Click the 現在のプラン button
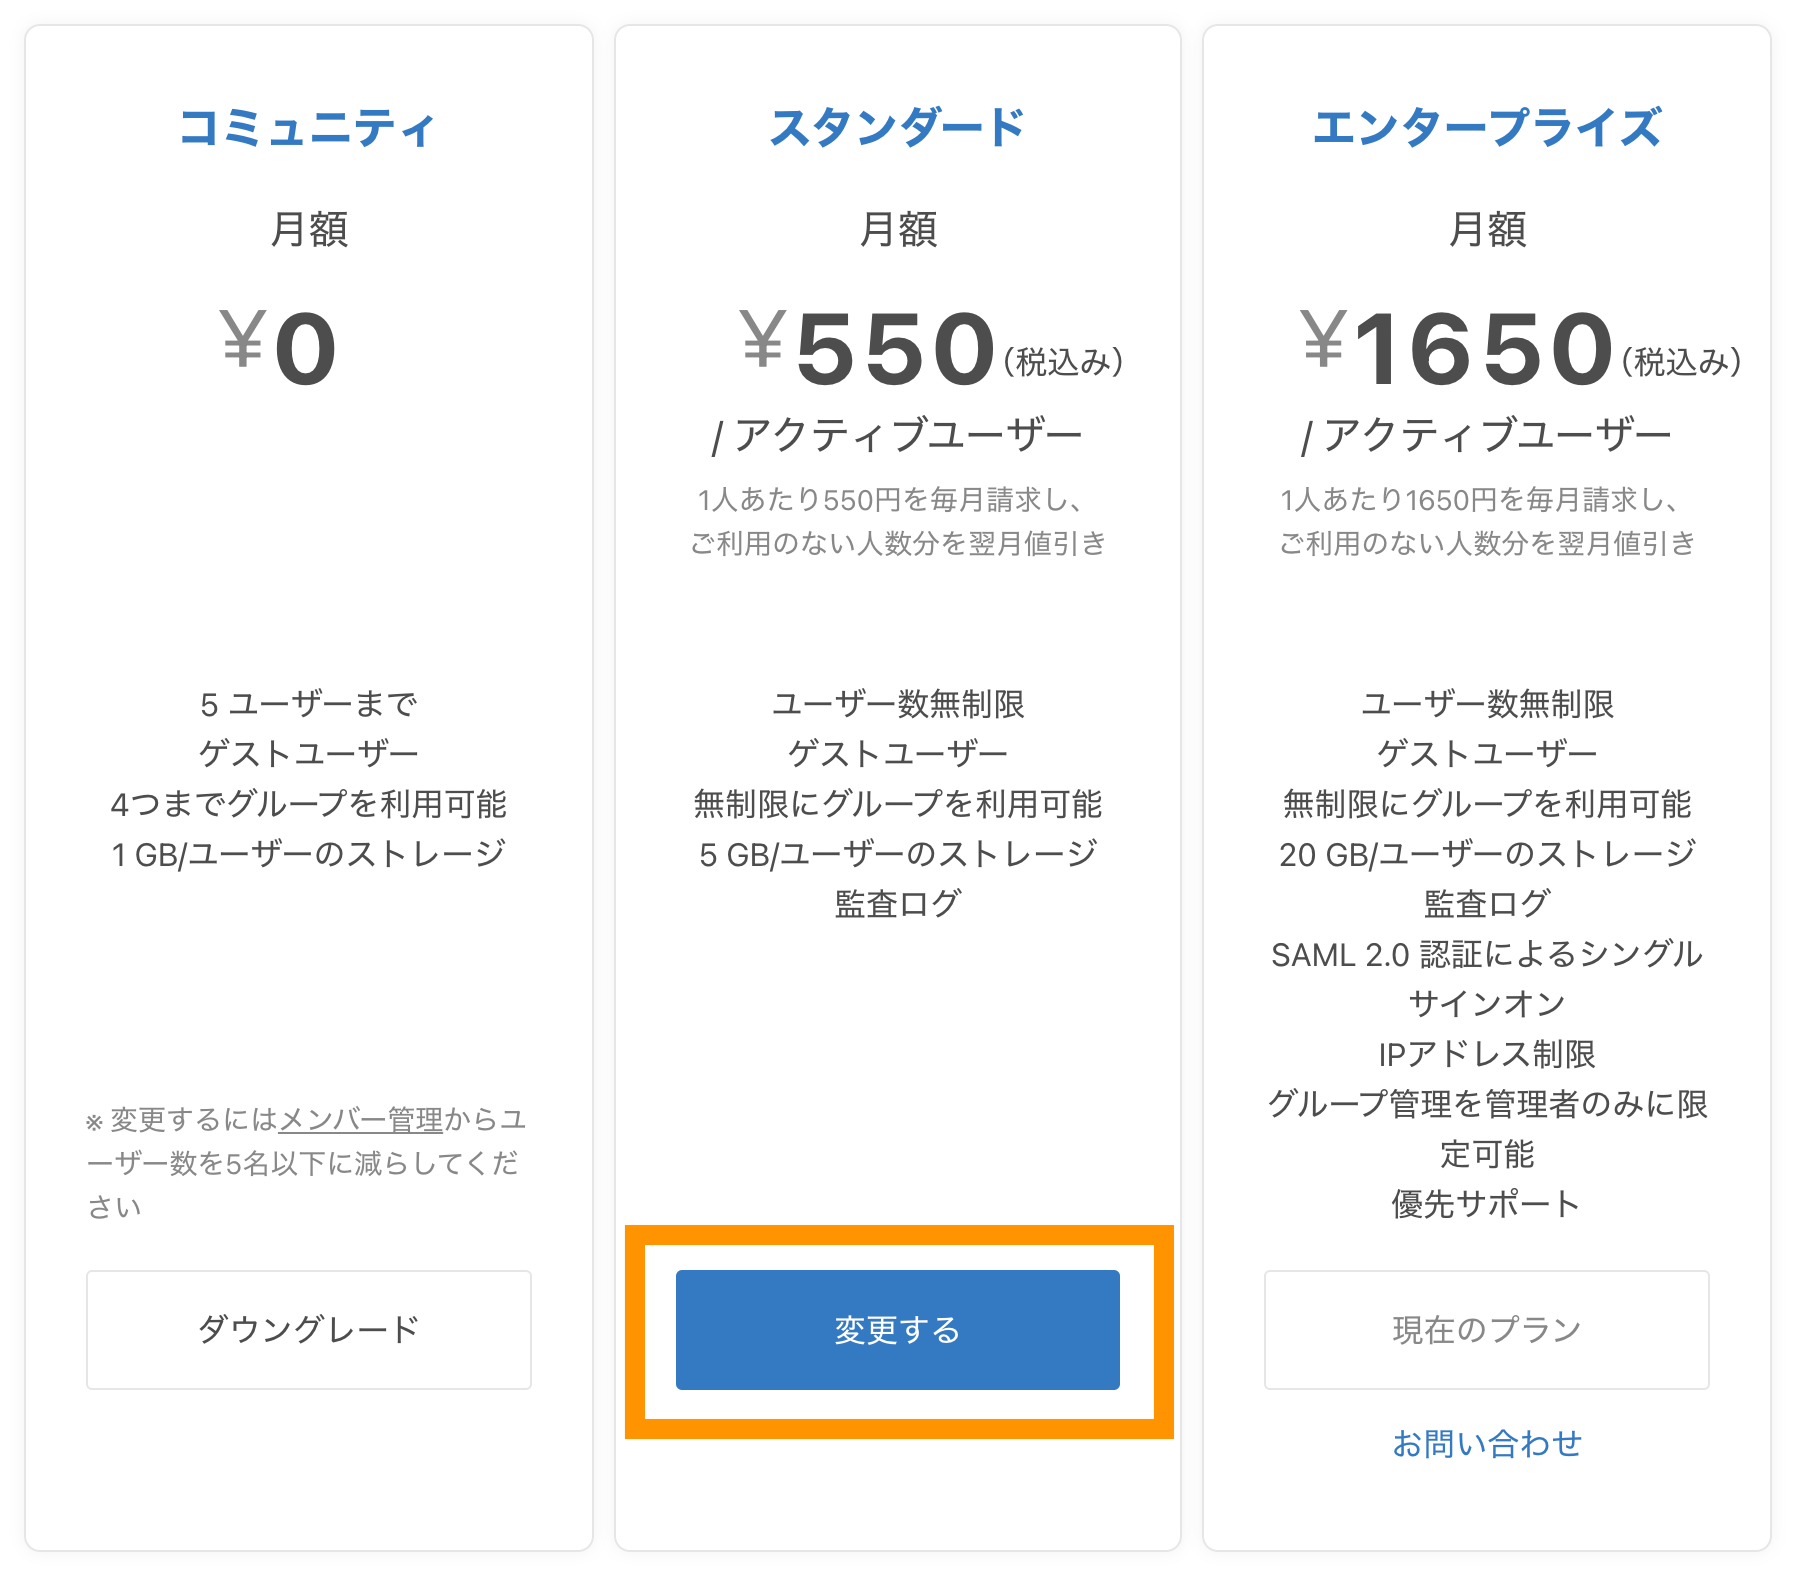 tap(1486, 1329)
